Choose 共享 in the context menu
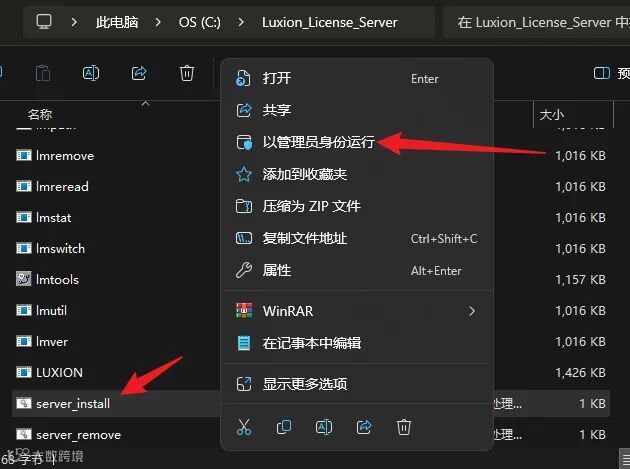630x469 pixels. tap(357, 110)
